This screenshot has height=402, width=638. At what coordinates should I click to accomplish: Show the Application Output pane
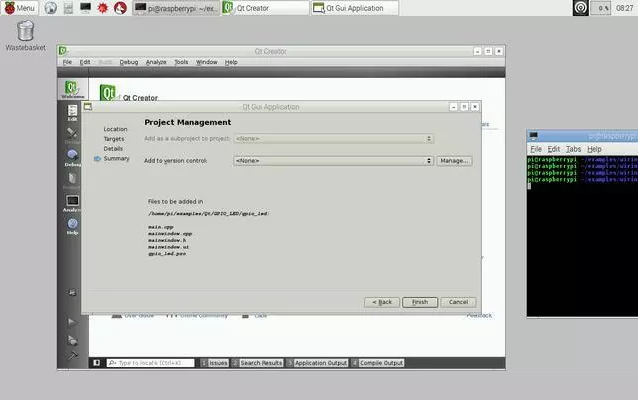(319, 363)
